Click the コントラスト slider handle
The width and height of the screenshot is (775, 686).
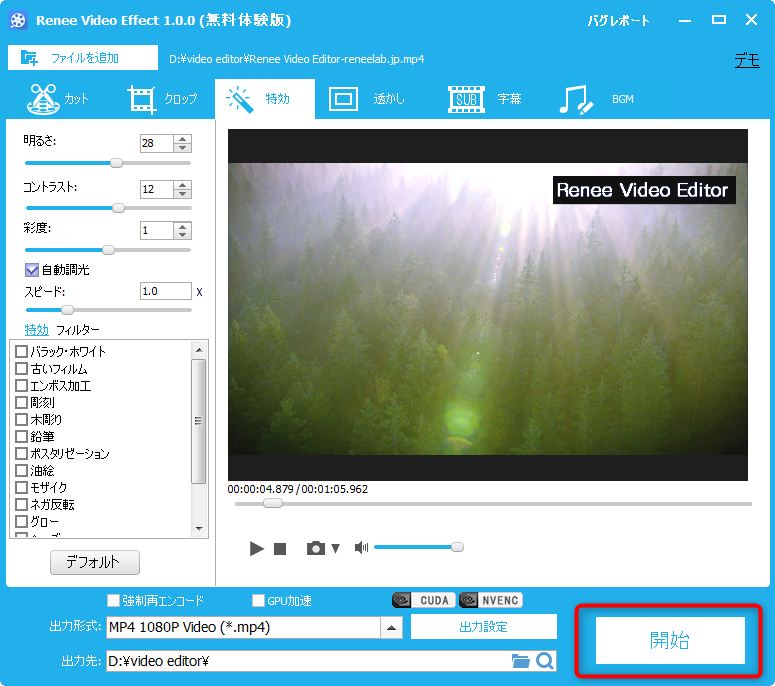tap(118, 208)
